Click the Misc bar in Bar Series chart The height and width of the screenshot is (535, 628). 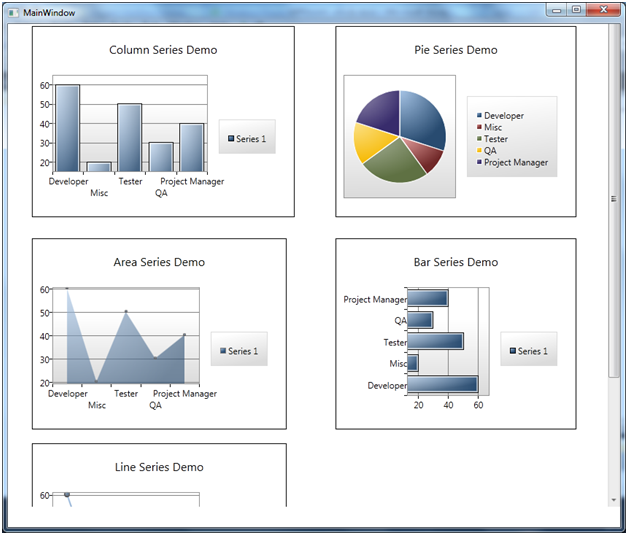click(x=413, y=363)
